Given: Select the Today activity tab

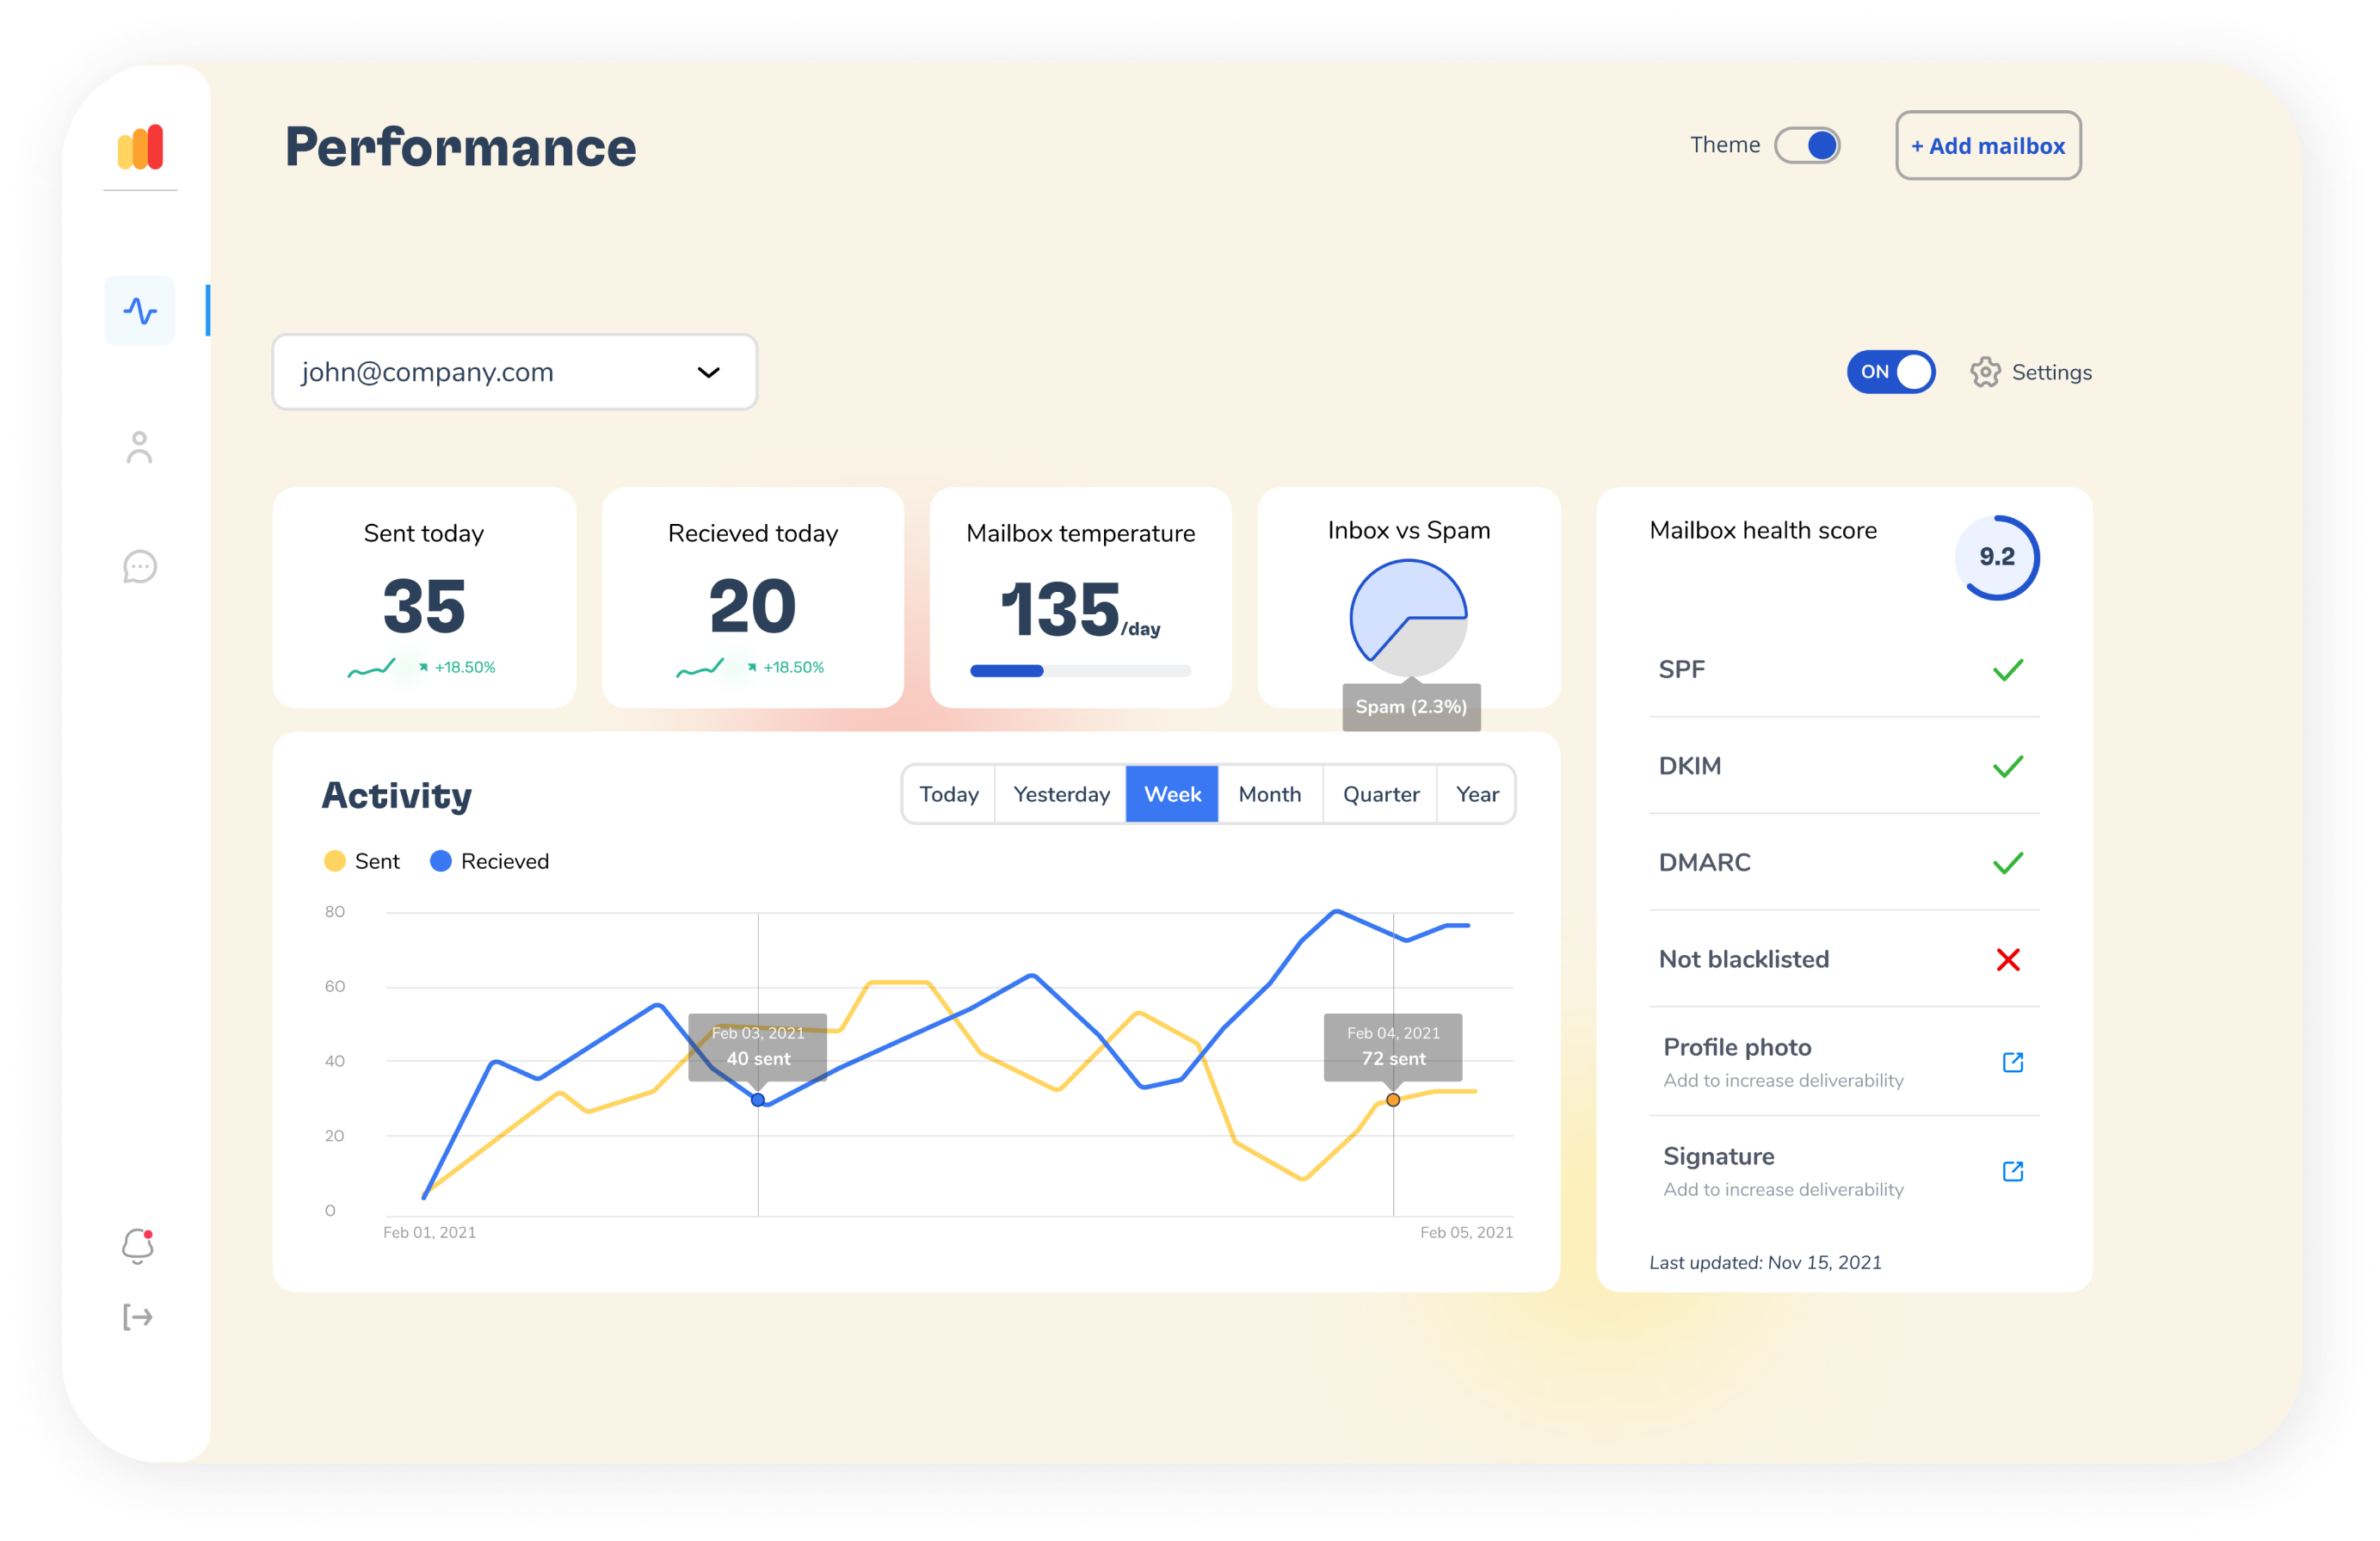Looking at the screenshot, I should tap(948, 794).
